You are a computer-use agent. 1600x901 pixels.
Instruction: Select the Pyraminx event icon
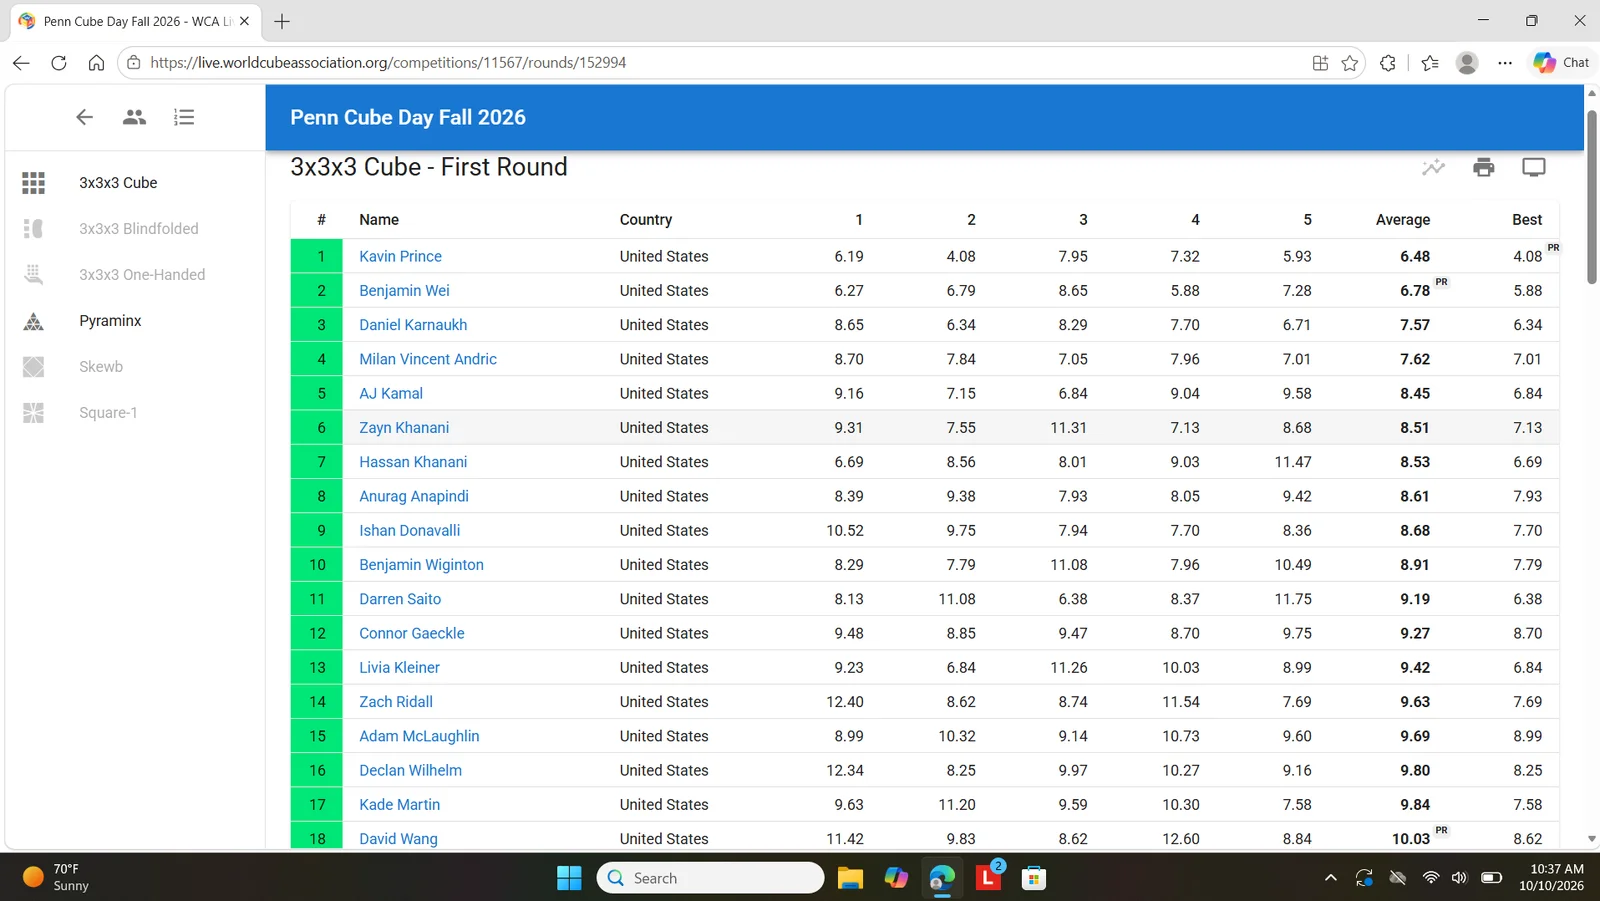33,321
